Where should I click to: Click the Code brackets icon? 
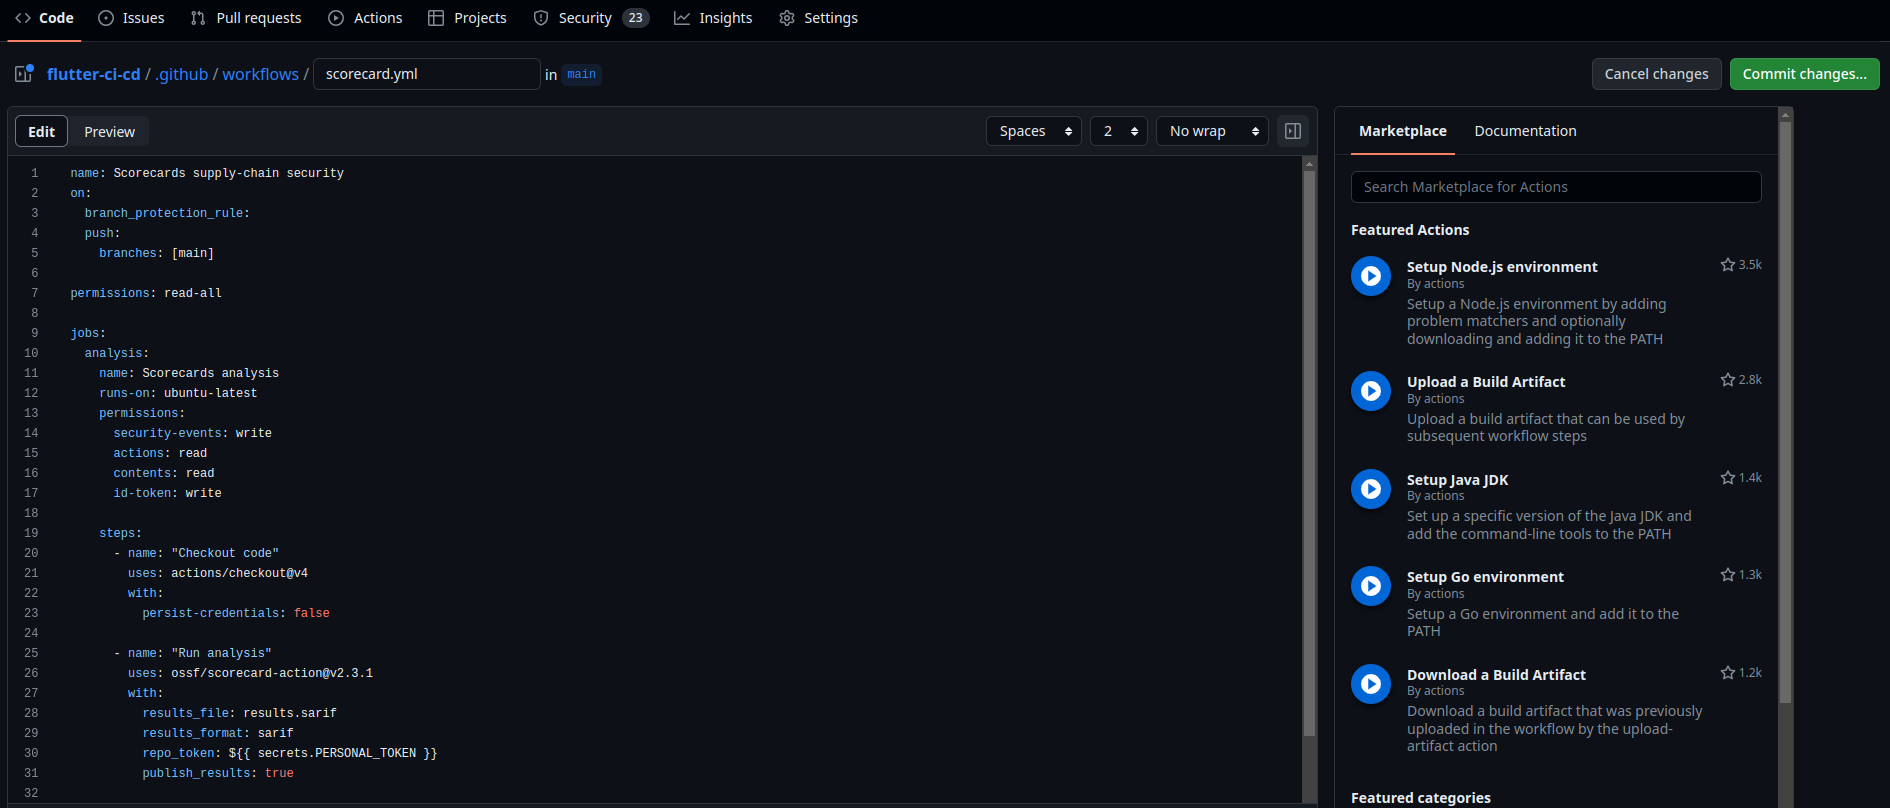(x=23, y=18)
